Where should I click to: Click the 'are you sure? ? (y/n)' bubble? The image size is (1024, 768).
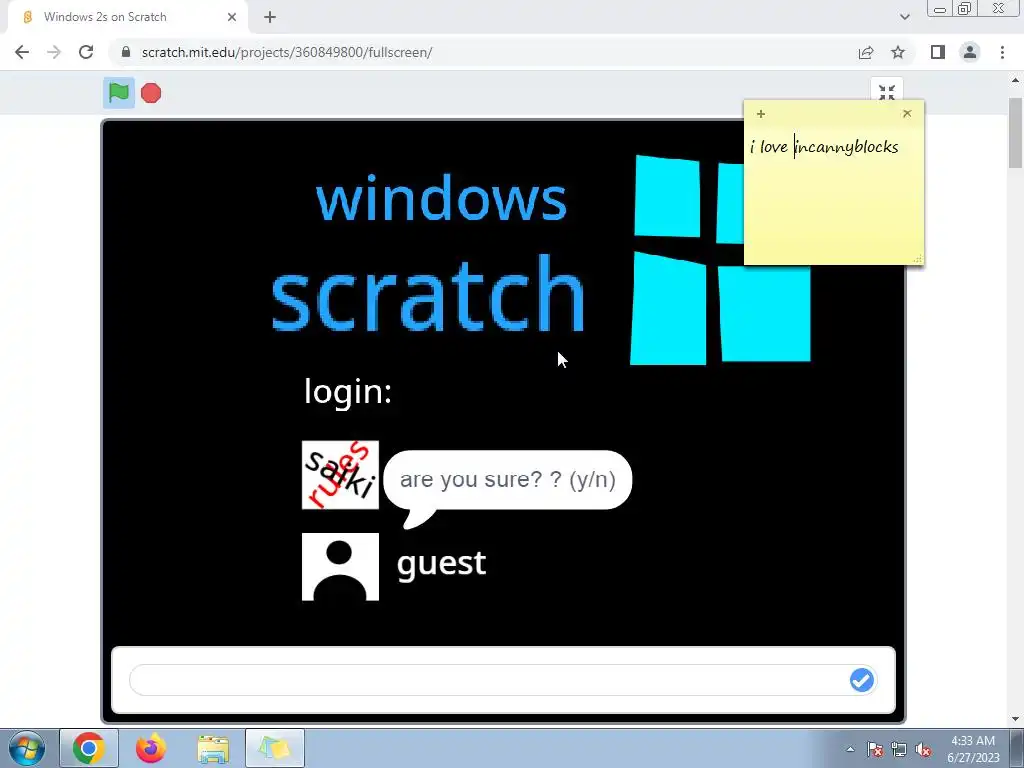coord(508,480)
